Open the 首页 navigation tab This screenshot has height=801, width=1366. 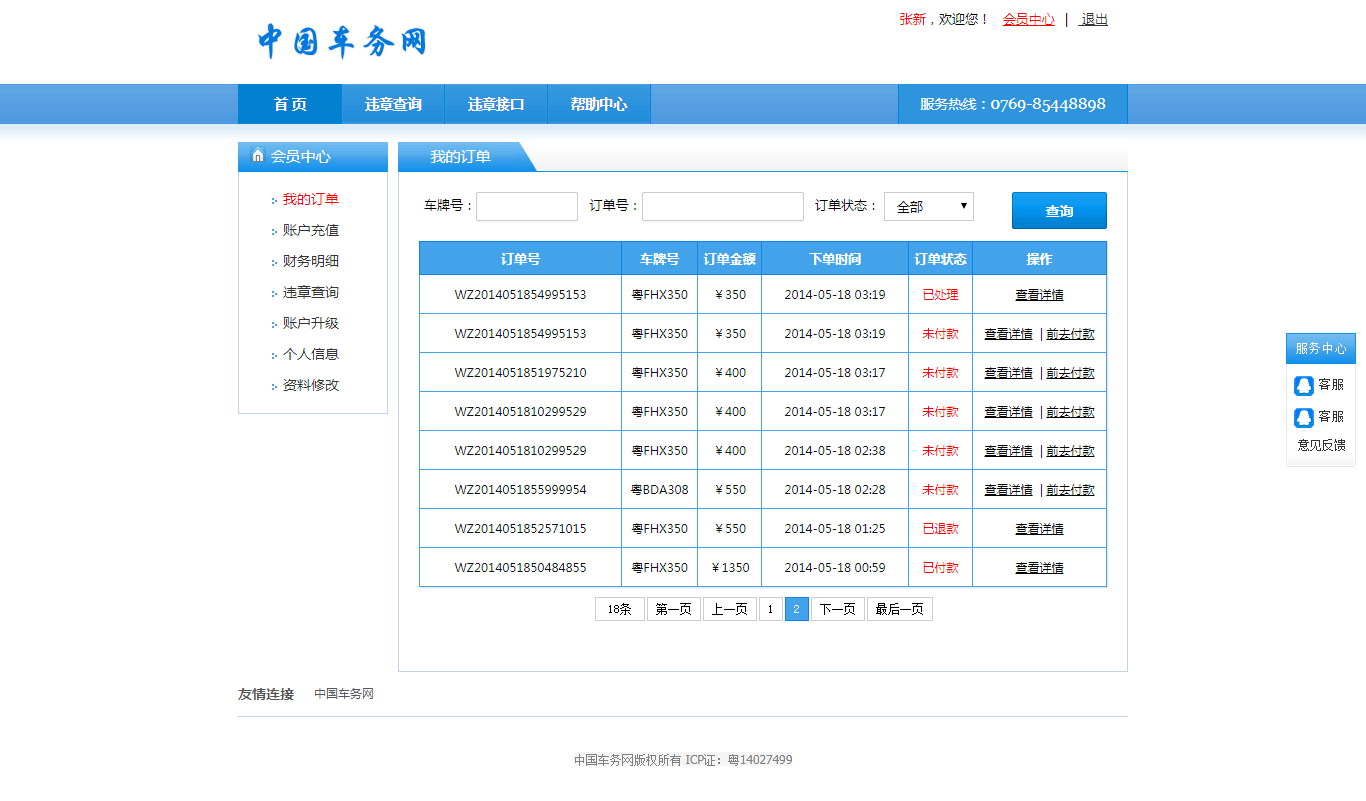(x=290, y=104)
